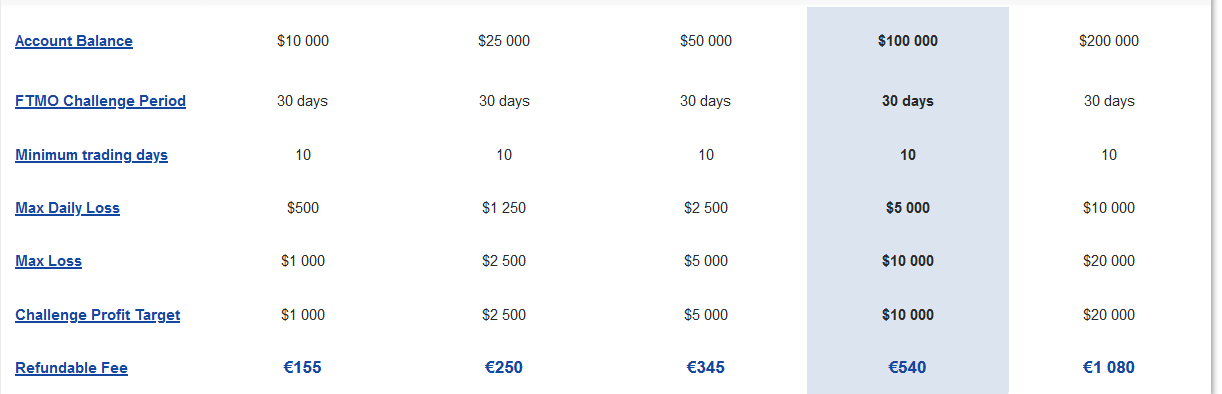Open the Challenge Profit Target link
This screenshot has width=1222, height=394.
click(97, 315)
